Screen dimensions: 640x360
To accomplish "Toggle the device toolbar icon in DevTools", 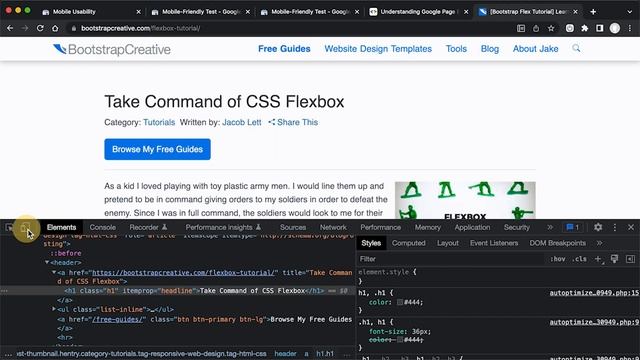I will (x=25, y=227).
